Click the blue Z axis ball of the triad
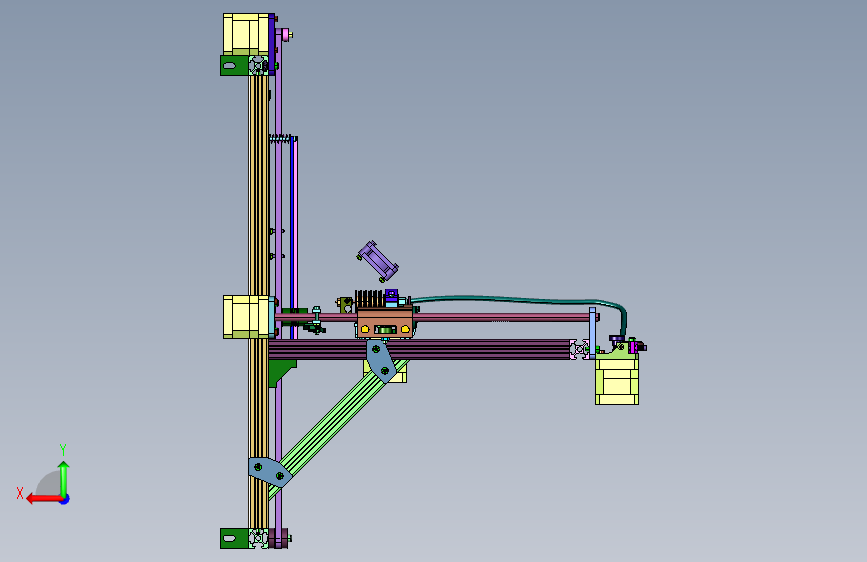This screenshot has height=562, width=867. pyautogui.click(x=65, y=499)
